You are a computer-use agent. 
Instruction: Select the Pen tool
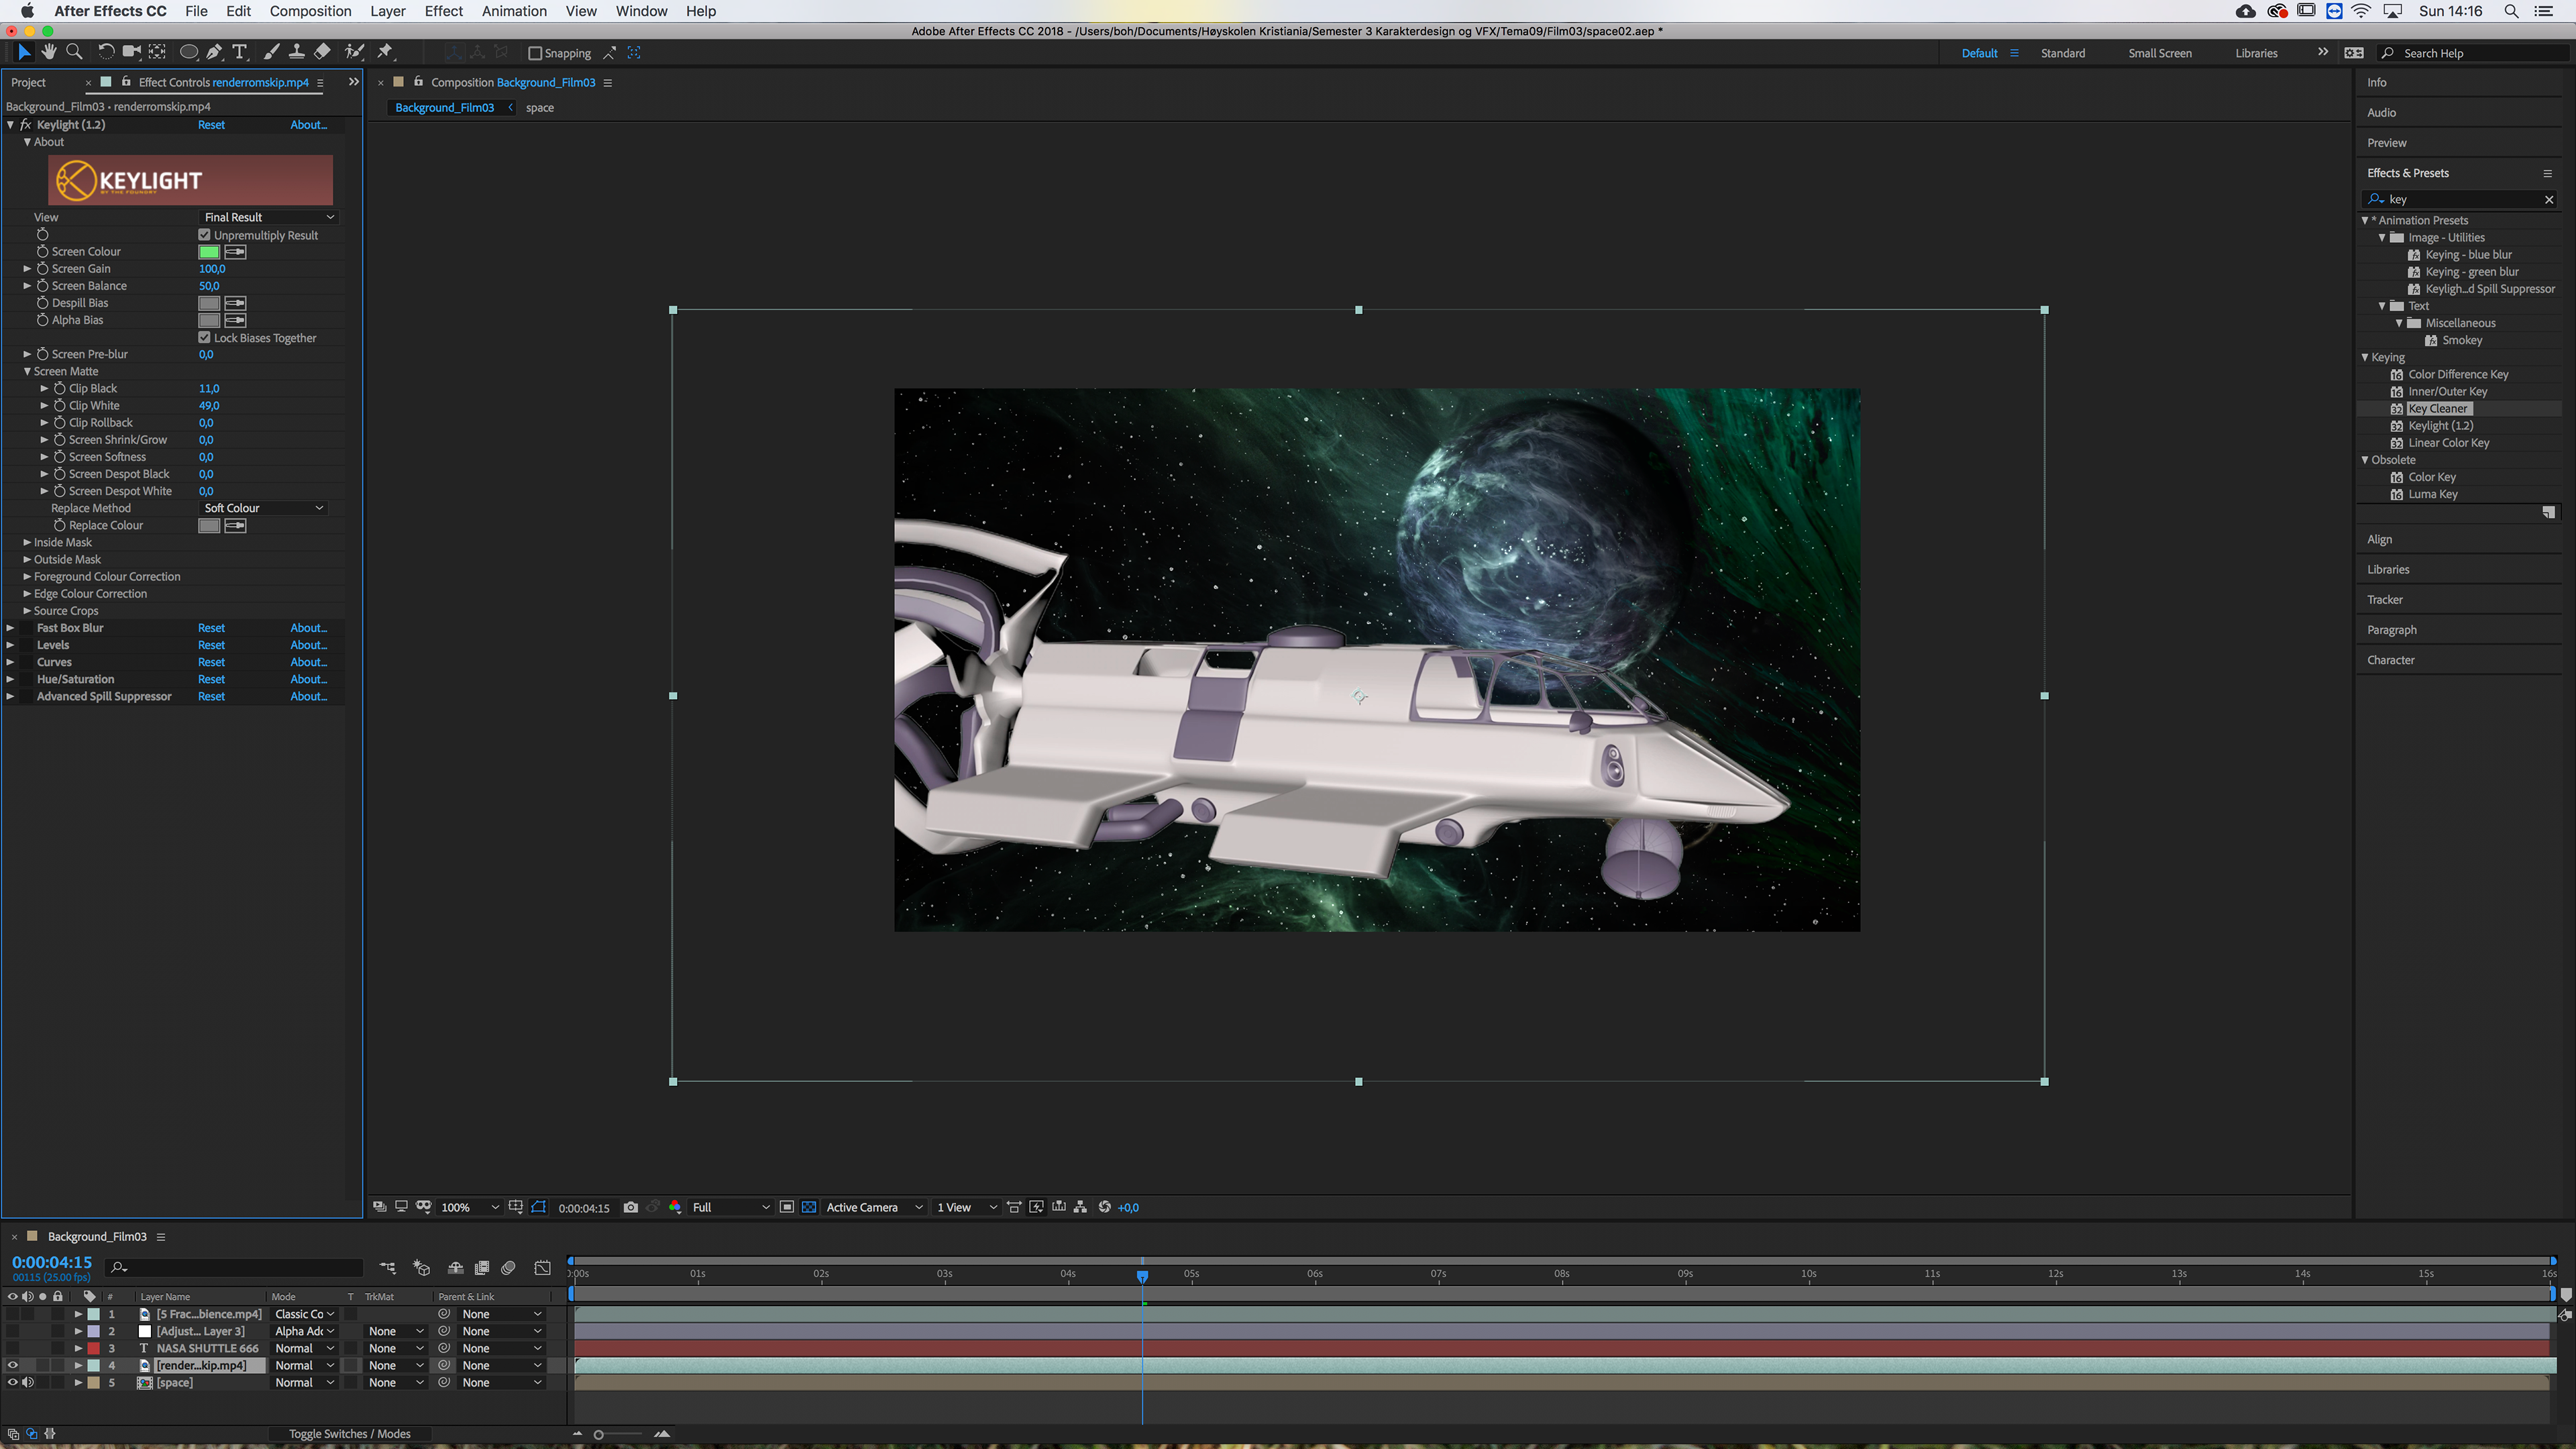coord(214,52)
